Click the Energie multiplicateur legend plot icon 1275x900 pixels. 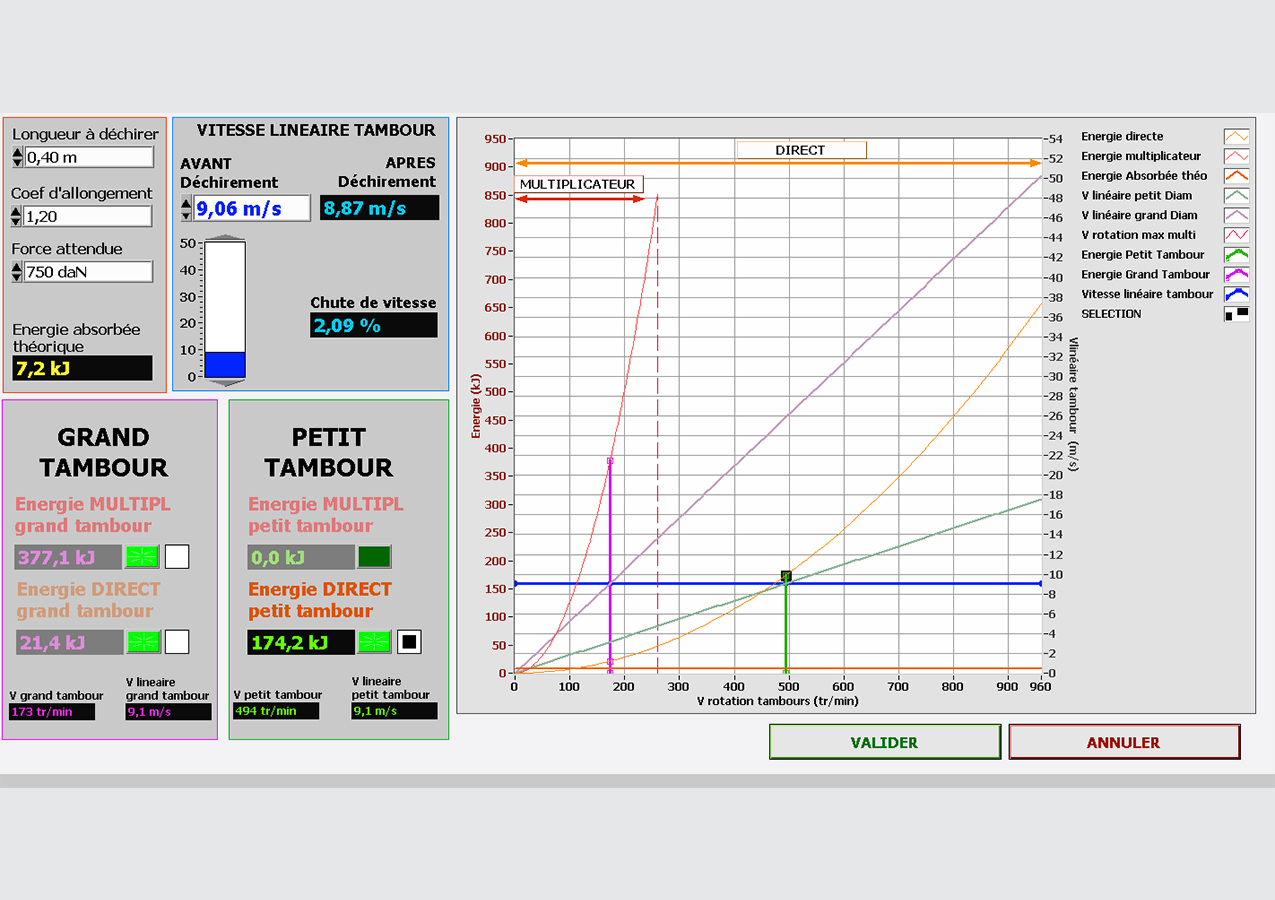coord(1237,156)
